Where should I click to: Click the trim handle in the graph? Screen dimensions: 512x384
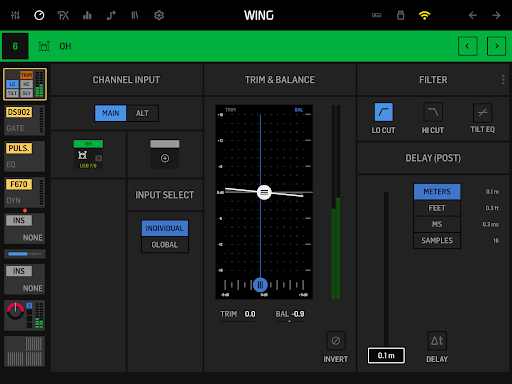(264, 192)
